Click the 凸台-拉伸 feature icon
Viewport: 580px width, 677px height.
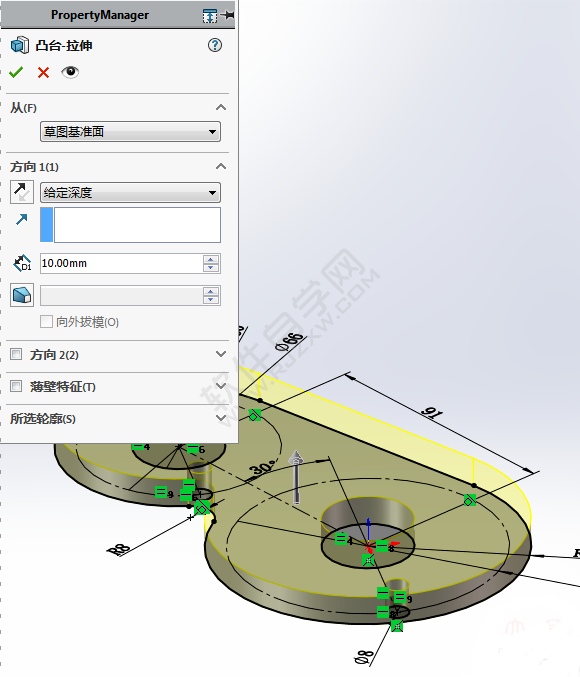point(20,45)
